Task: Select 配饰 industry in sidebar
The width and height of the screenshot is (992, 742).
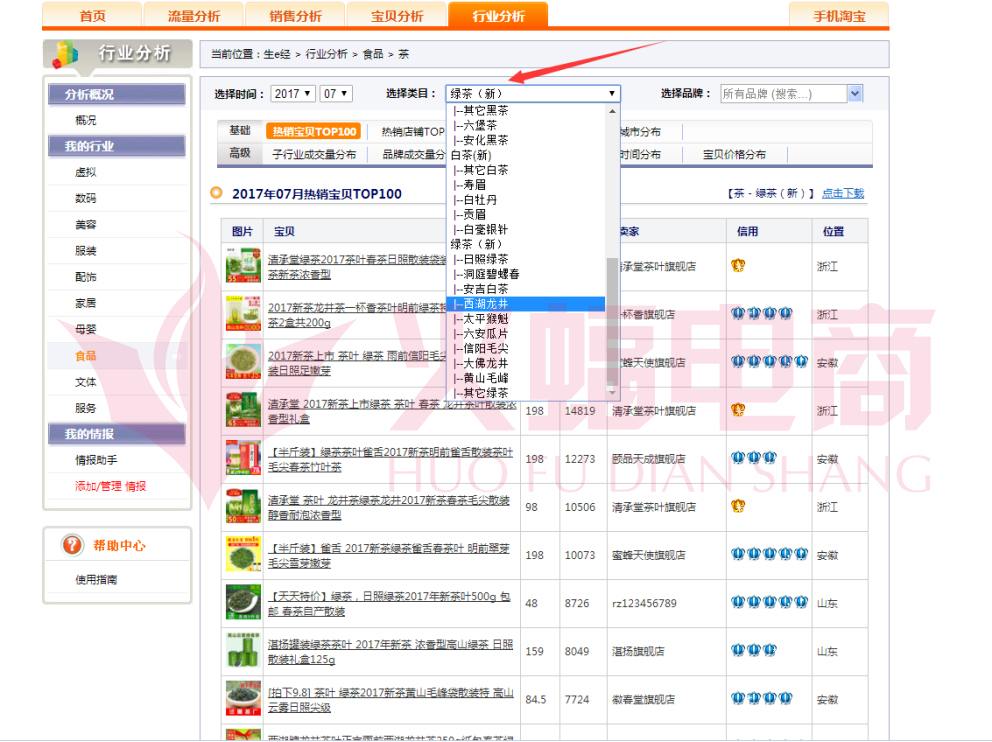Action: (x=86, y=277)
